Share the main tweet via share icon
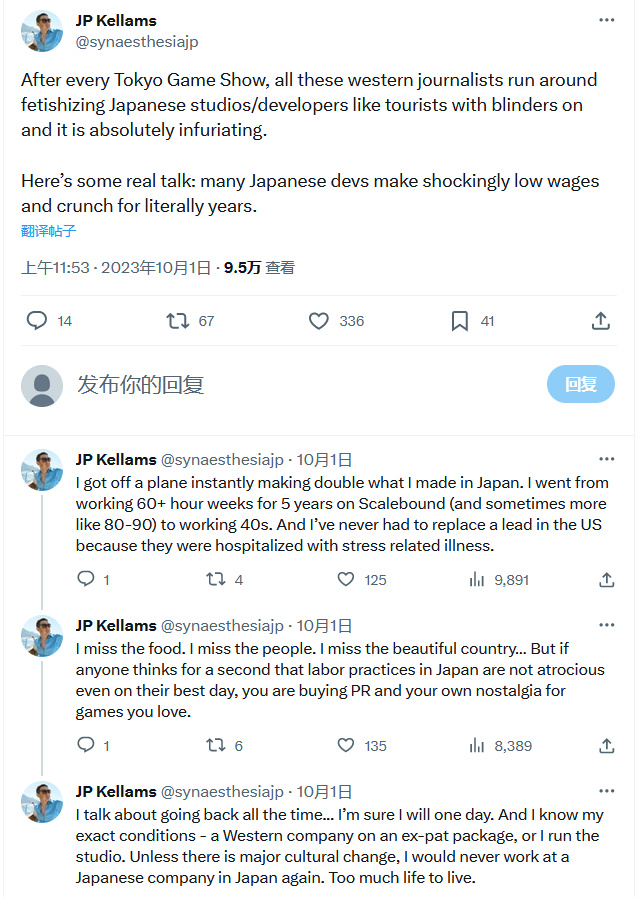 (x=601, y=321)
